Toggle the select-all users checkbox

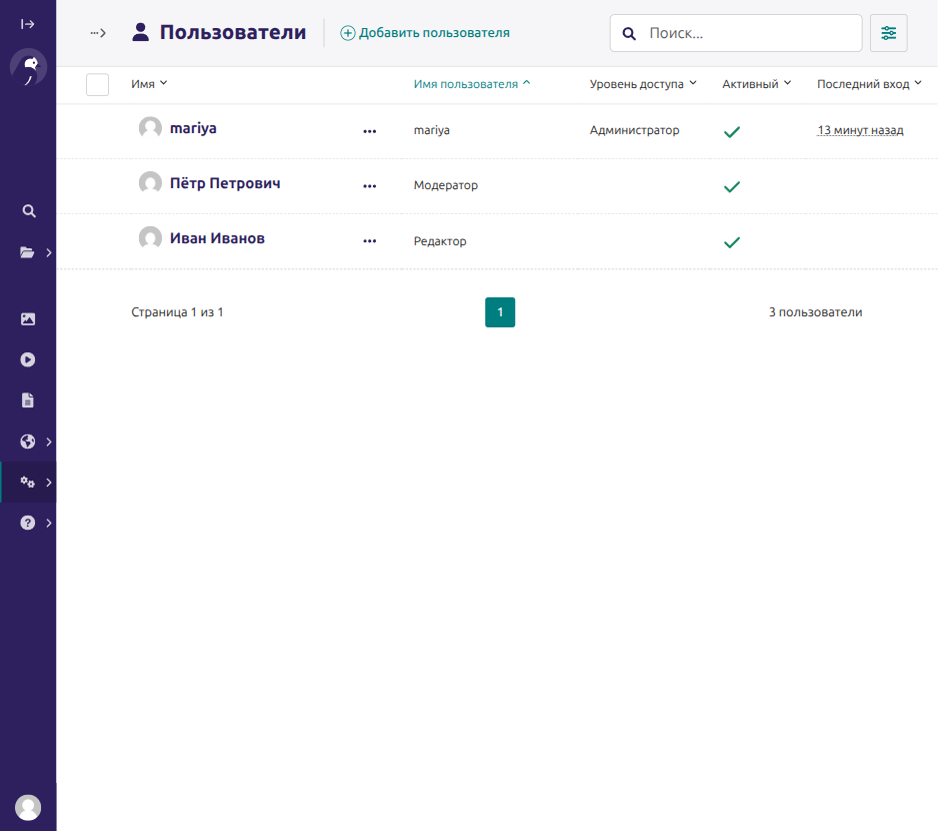98,84
